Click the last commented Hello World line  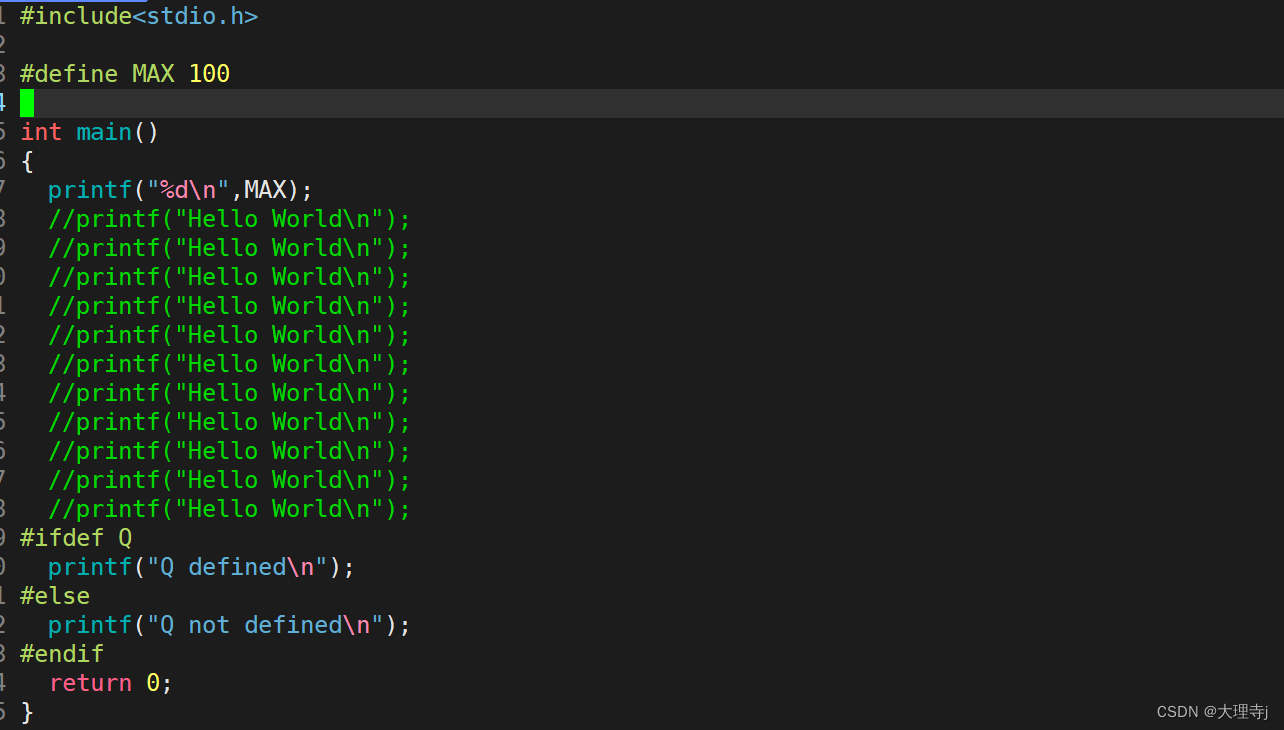(x=229, y=509)
